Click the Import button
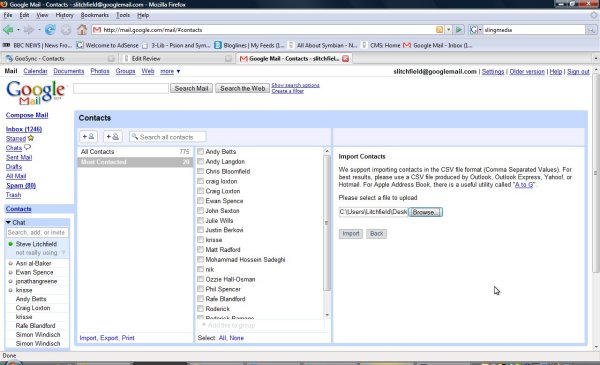Viewport: 600px width, 365px height. [x=351, y=233]
